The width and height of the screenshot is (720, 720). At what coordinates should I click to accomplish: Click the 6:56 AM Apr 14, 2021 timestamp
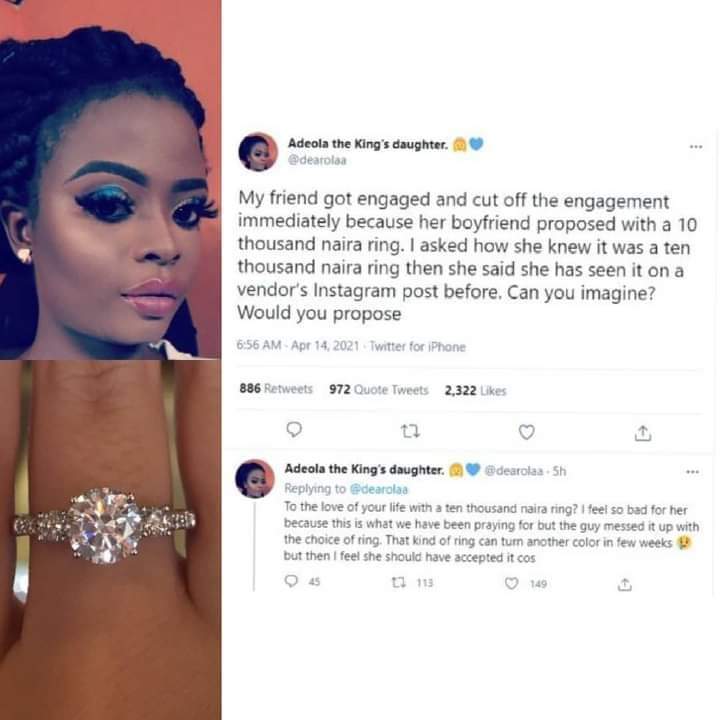coord(298,345)
